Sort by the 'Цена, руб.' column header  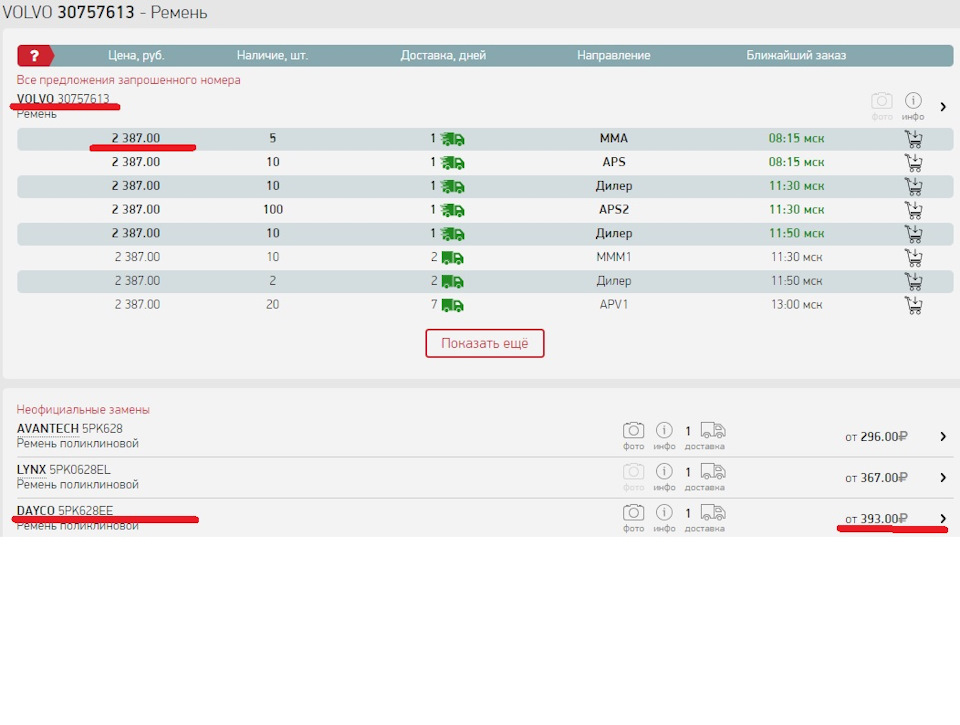[135, 56]
